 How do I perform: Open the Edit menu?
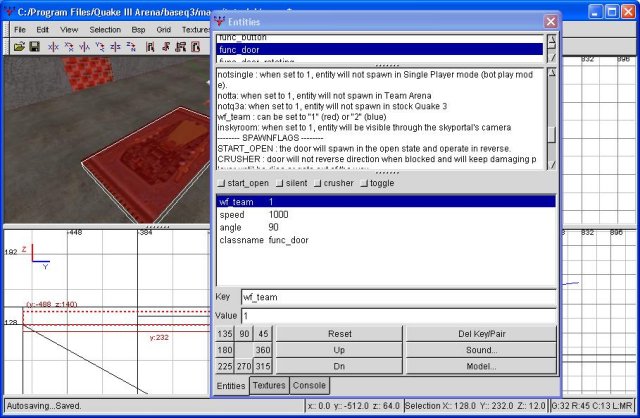(x=42, y=30)
